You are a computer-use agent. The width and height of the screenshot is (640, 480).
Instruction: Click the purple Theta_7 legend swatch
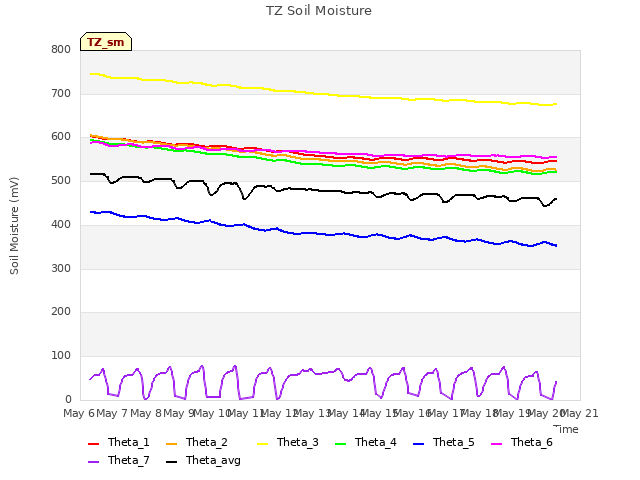click(x=93, y=461)
